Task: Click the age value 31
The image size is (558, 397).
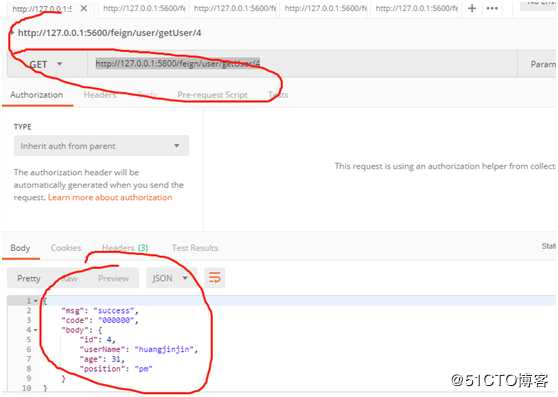Action: pyautogui.click(x=116, y=359)
